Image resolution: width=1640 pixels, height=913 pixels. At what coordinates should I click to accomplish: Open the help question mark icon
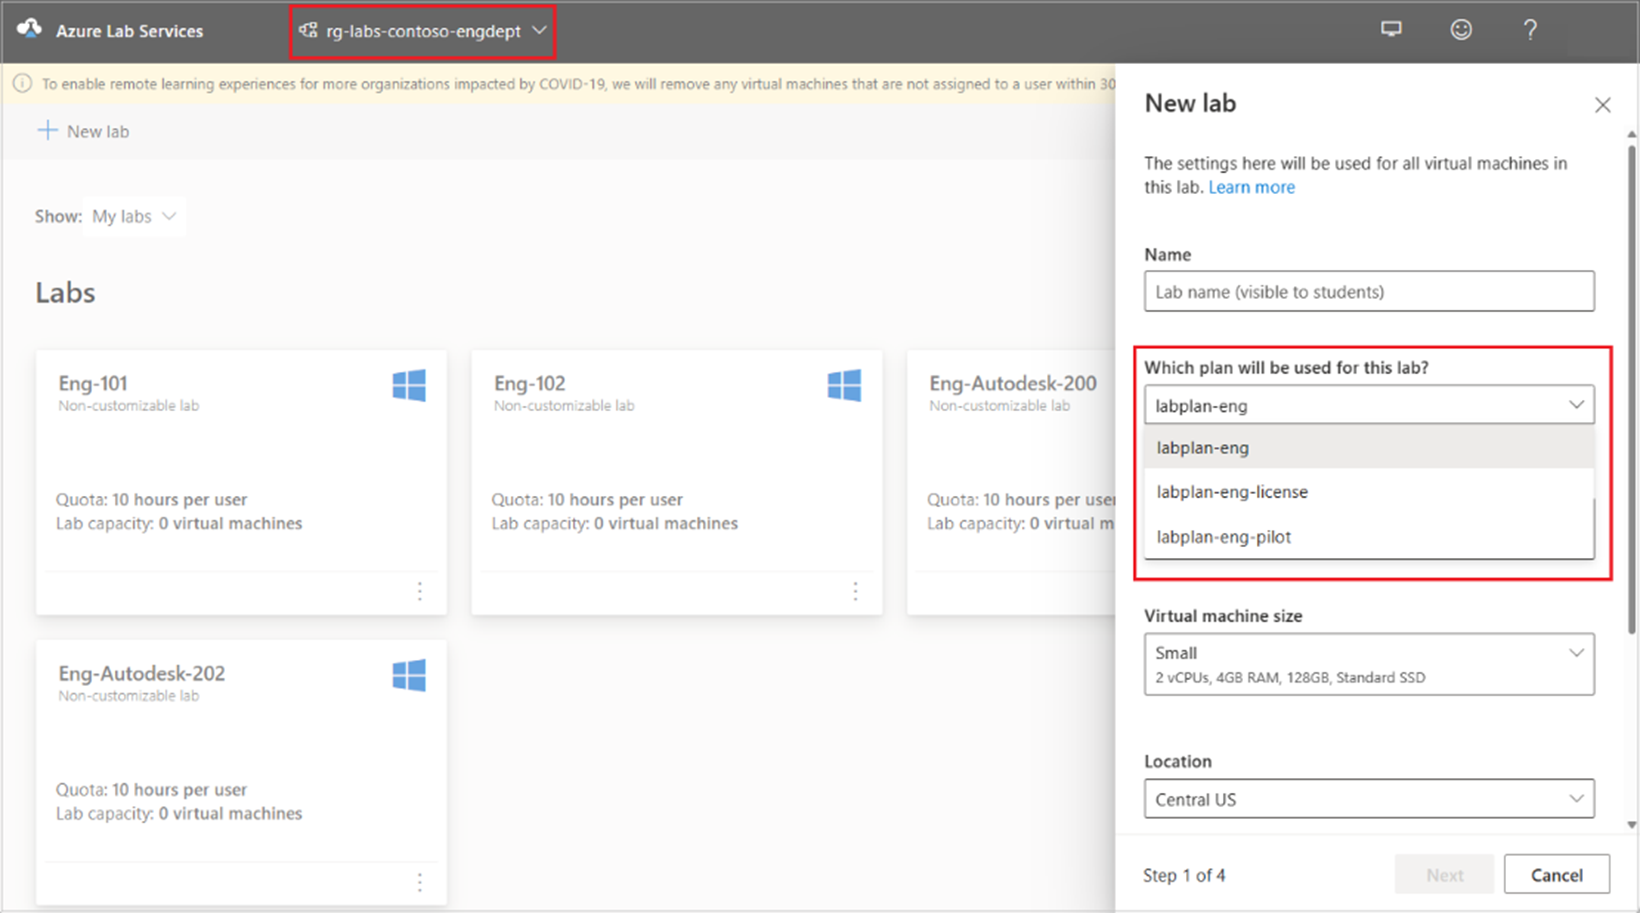[1530, 29]
